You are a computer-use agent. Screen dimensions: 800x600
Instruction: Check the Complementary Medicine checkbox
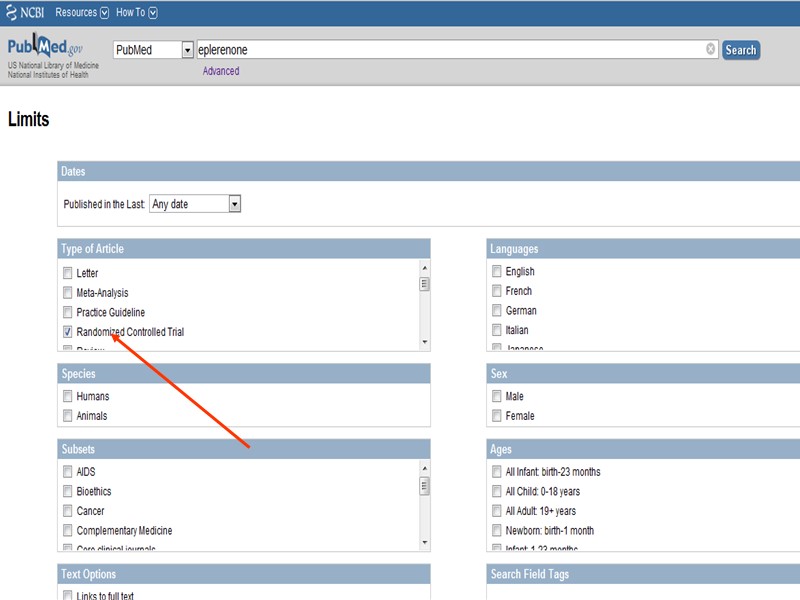coord(67,530)
